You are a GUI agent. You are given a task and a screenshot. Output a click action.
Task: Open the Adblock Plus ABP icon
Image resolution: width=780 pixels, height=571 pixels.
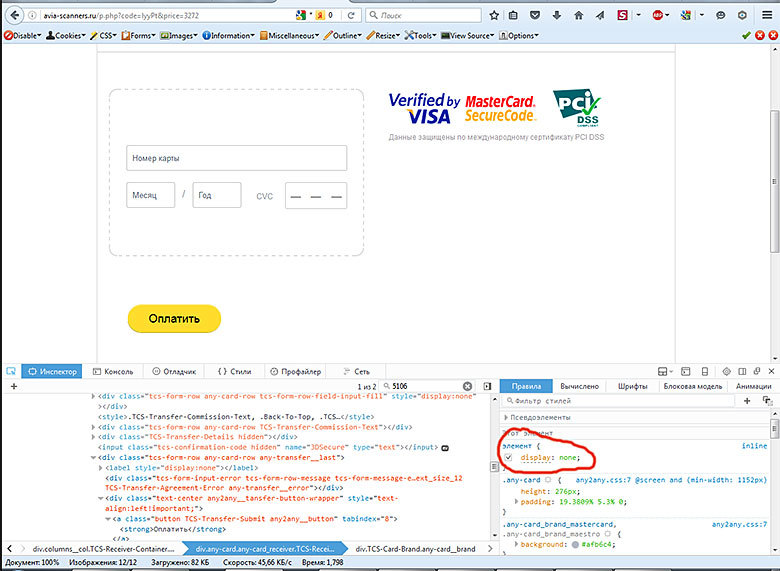tap(657, 15)
